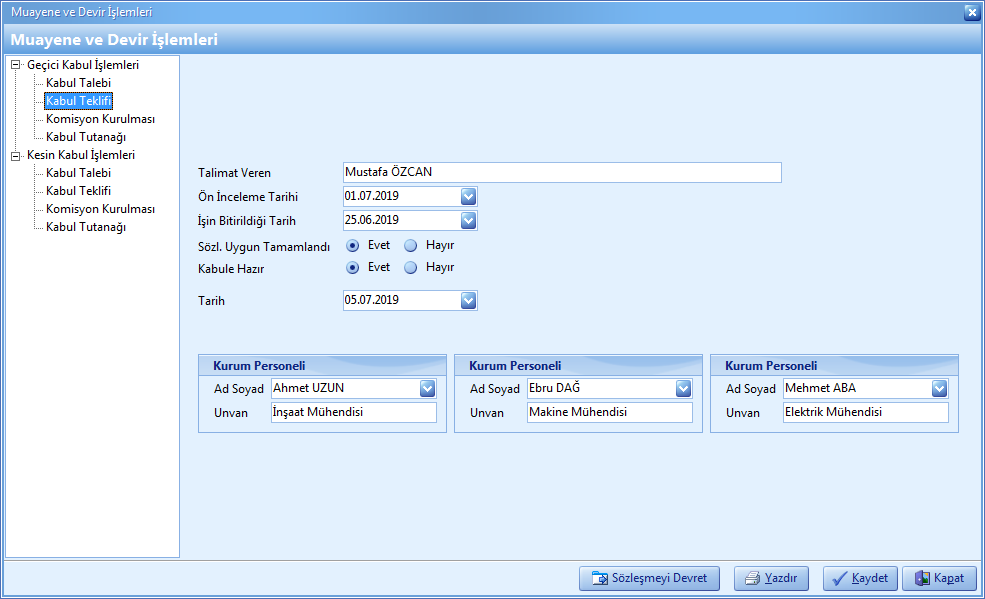Click the Talimat Veren text field
The height and width of the screenshot is (599, 985).
click(x=560, y=172)
